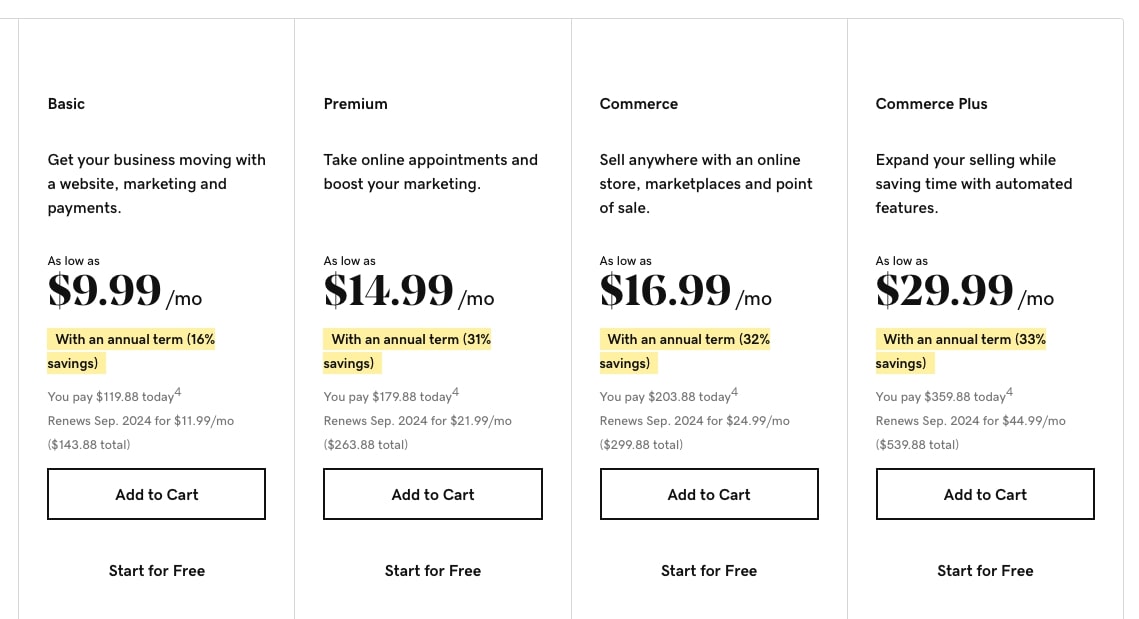Open footnote 4 beside Premium $179.88 today

click(x=455, y=392)
